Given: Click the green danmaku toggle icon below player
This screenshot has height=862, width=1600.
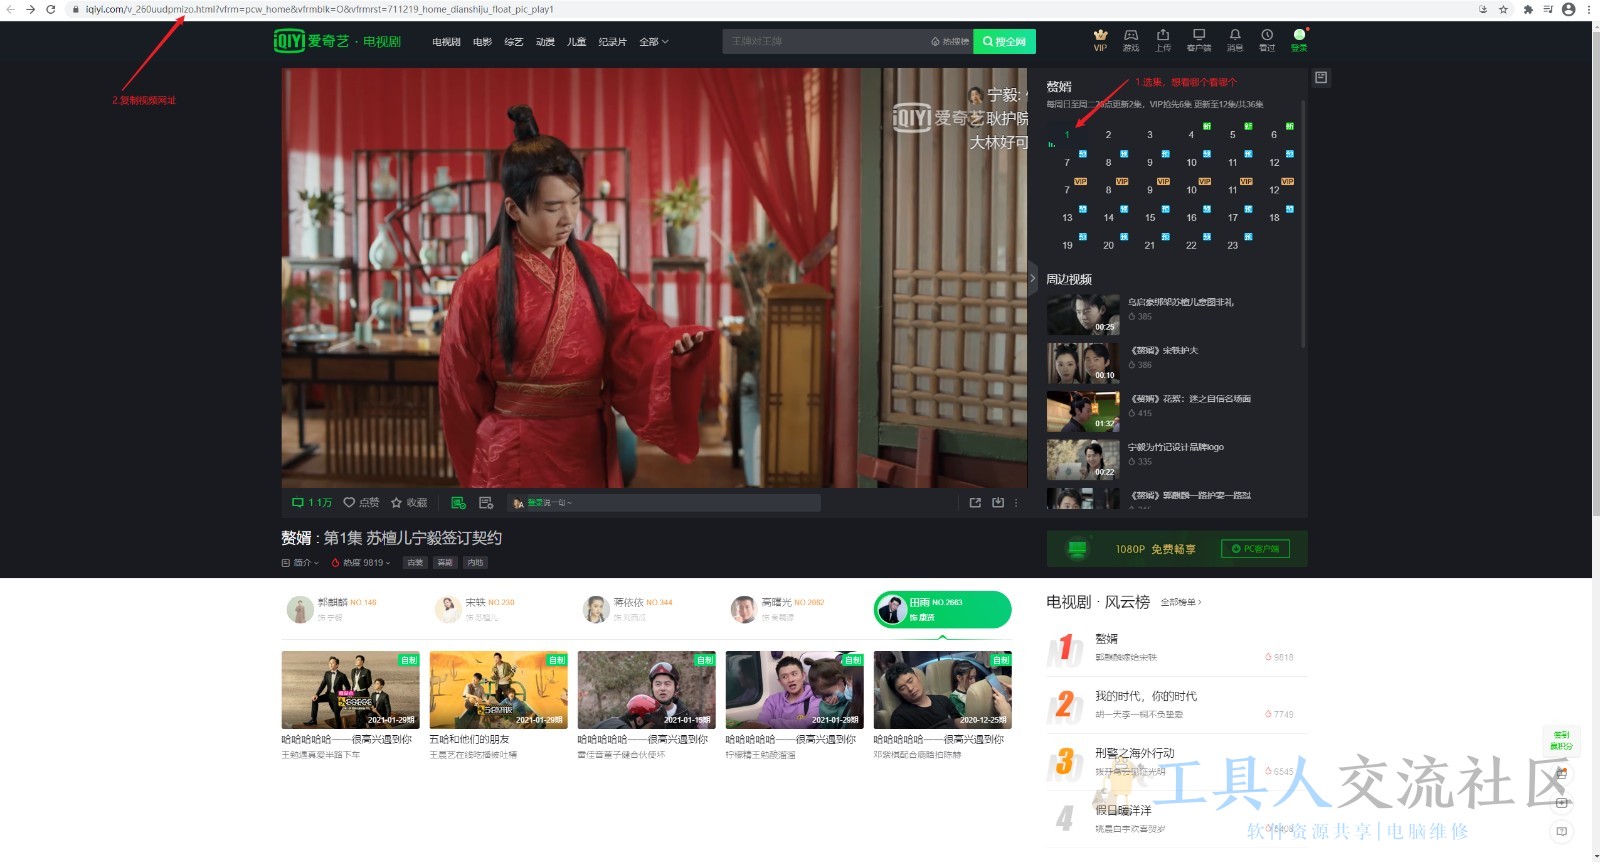Looking at the screenshot, I should click(458, 503).
